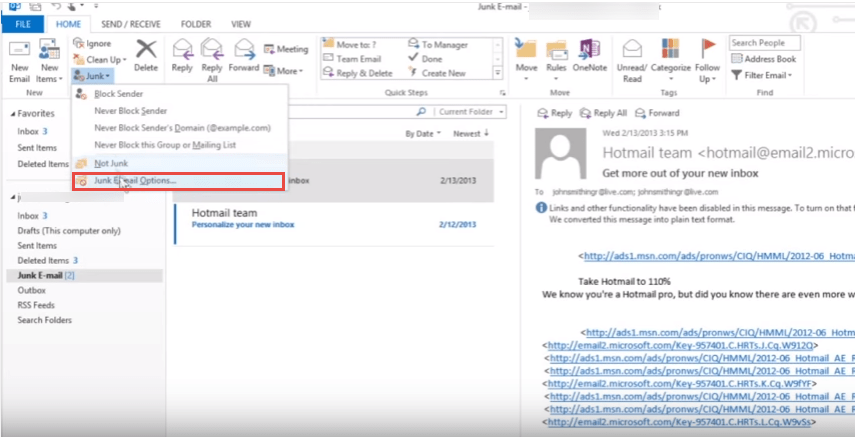Open the New Items menu

(x=49, y=62)
